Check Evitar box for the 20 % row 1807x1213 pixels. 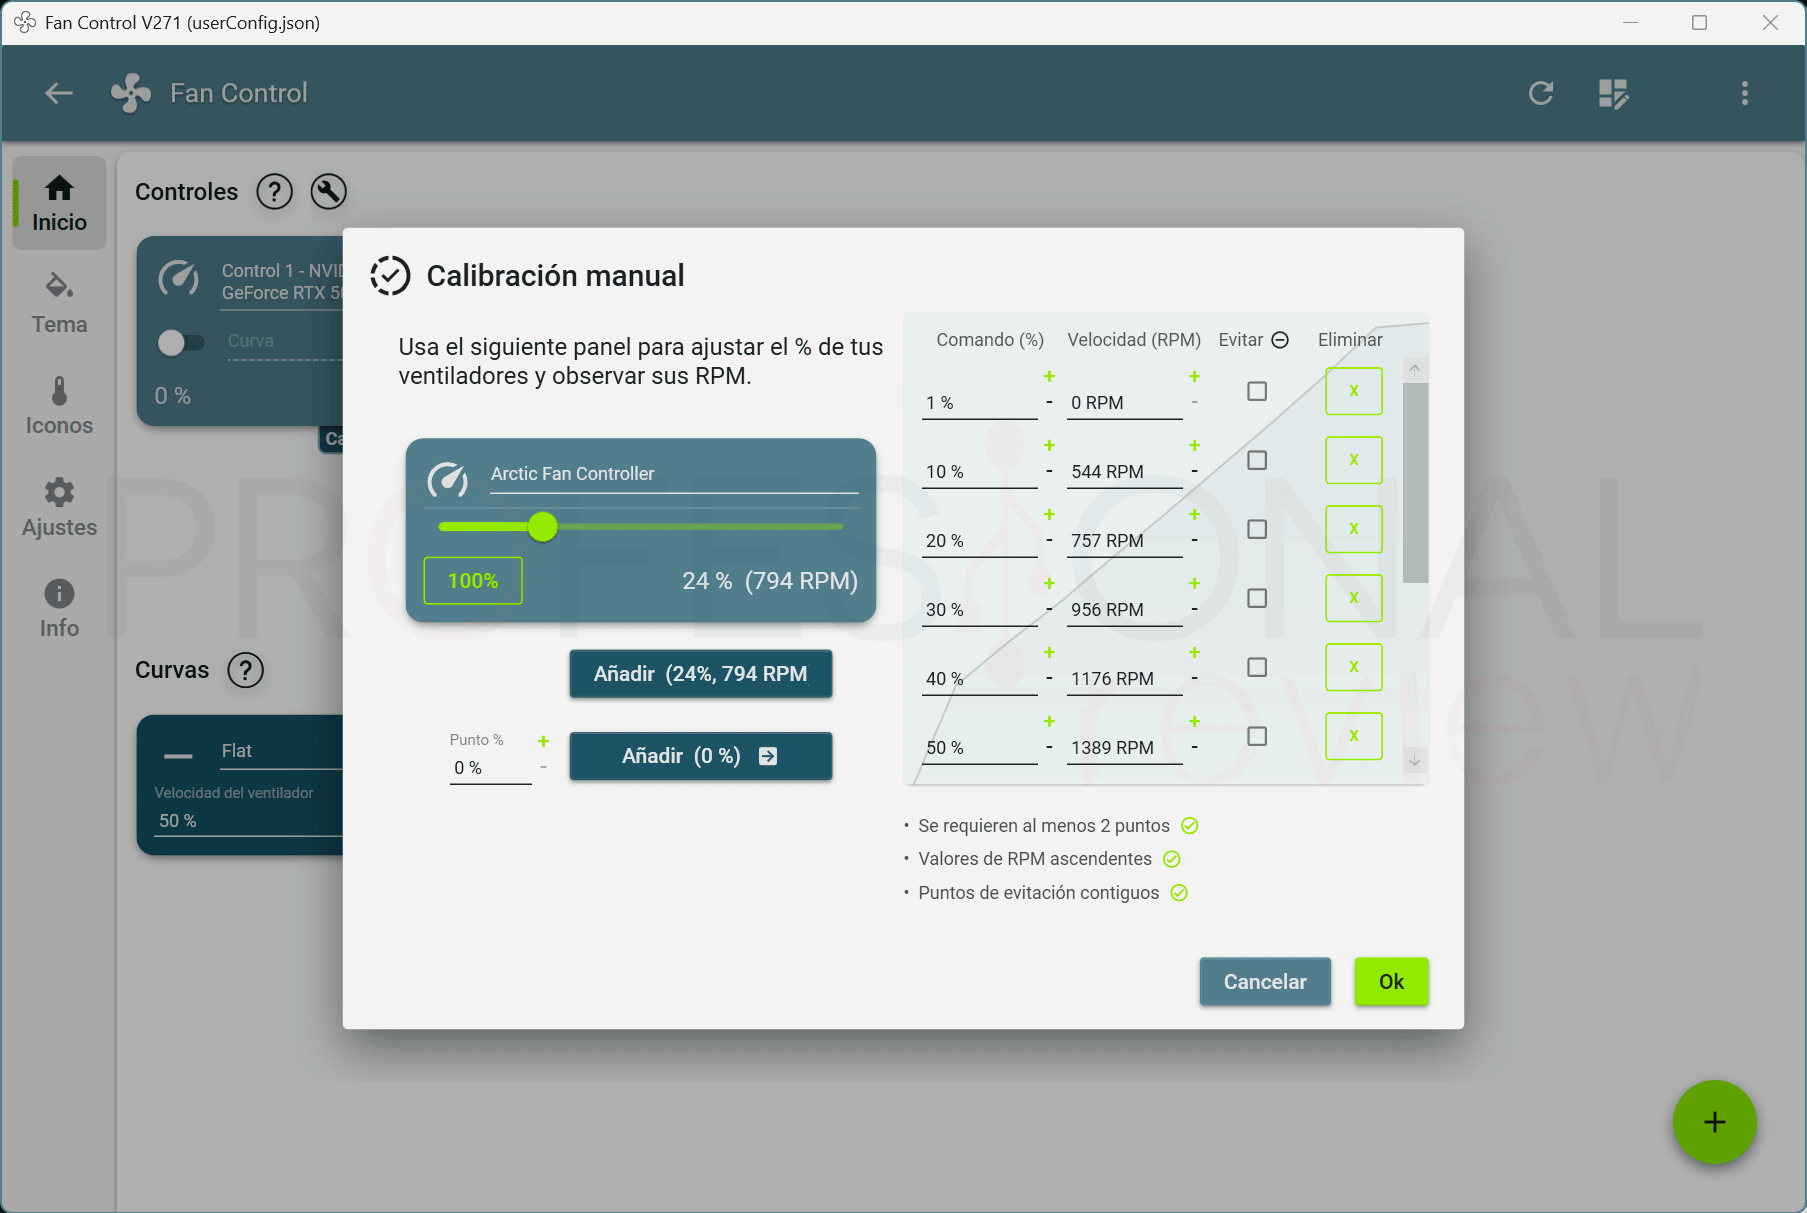pos(1257,529)
